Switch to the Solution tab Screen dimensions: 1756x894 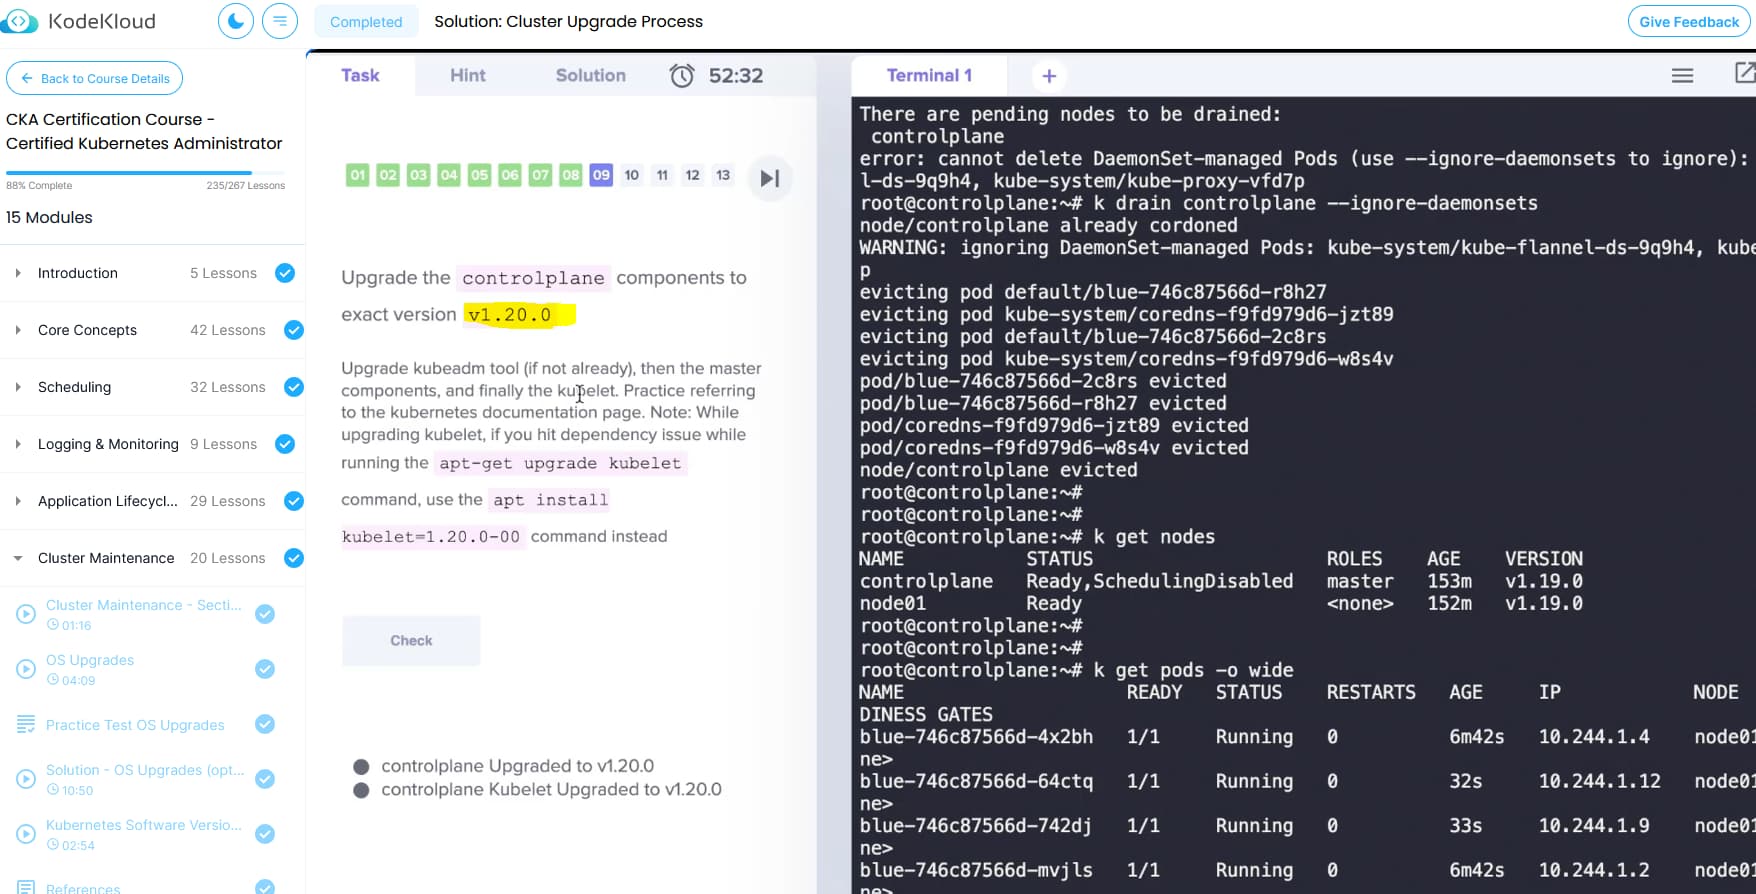point(591,75)
